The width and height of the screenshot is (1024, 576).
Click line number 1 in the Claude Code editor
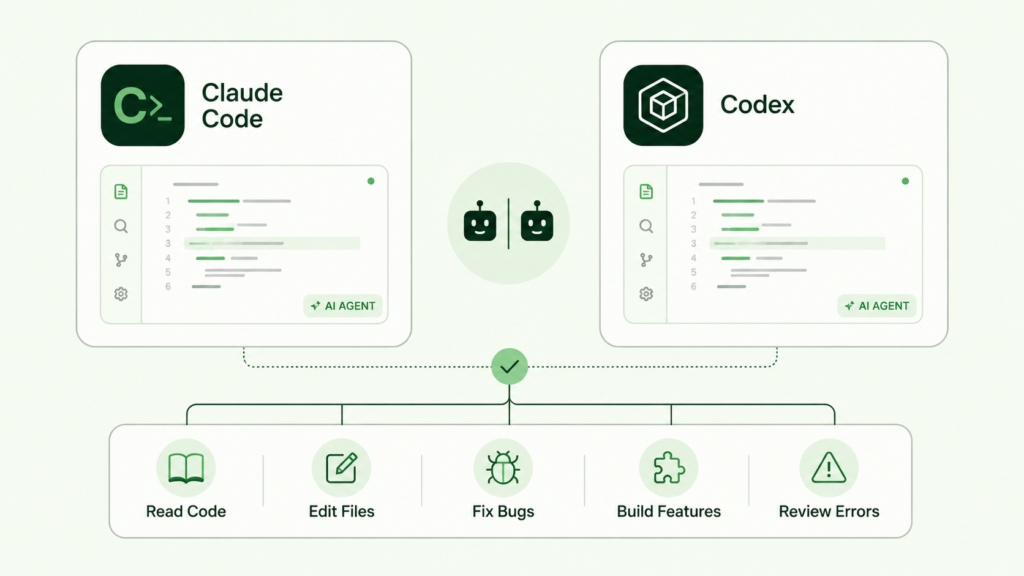(x=168, y=201)
